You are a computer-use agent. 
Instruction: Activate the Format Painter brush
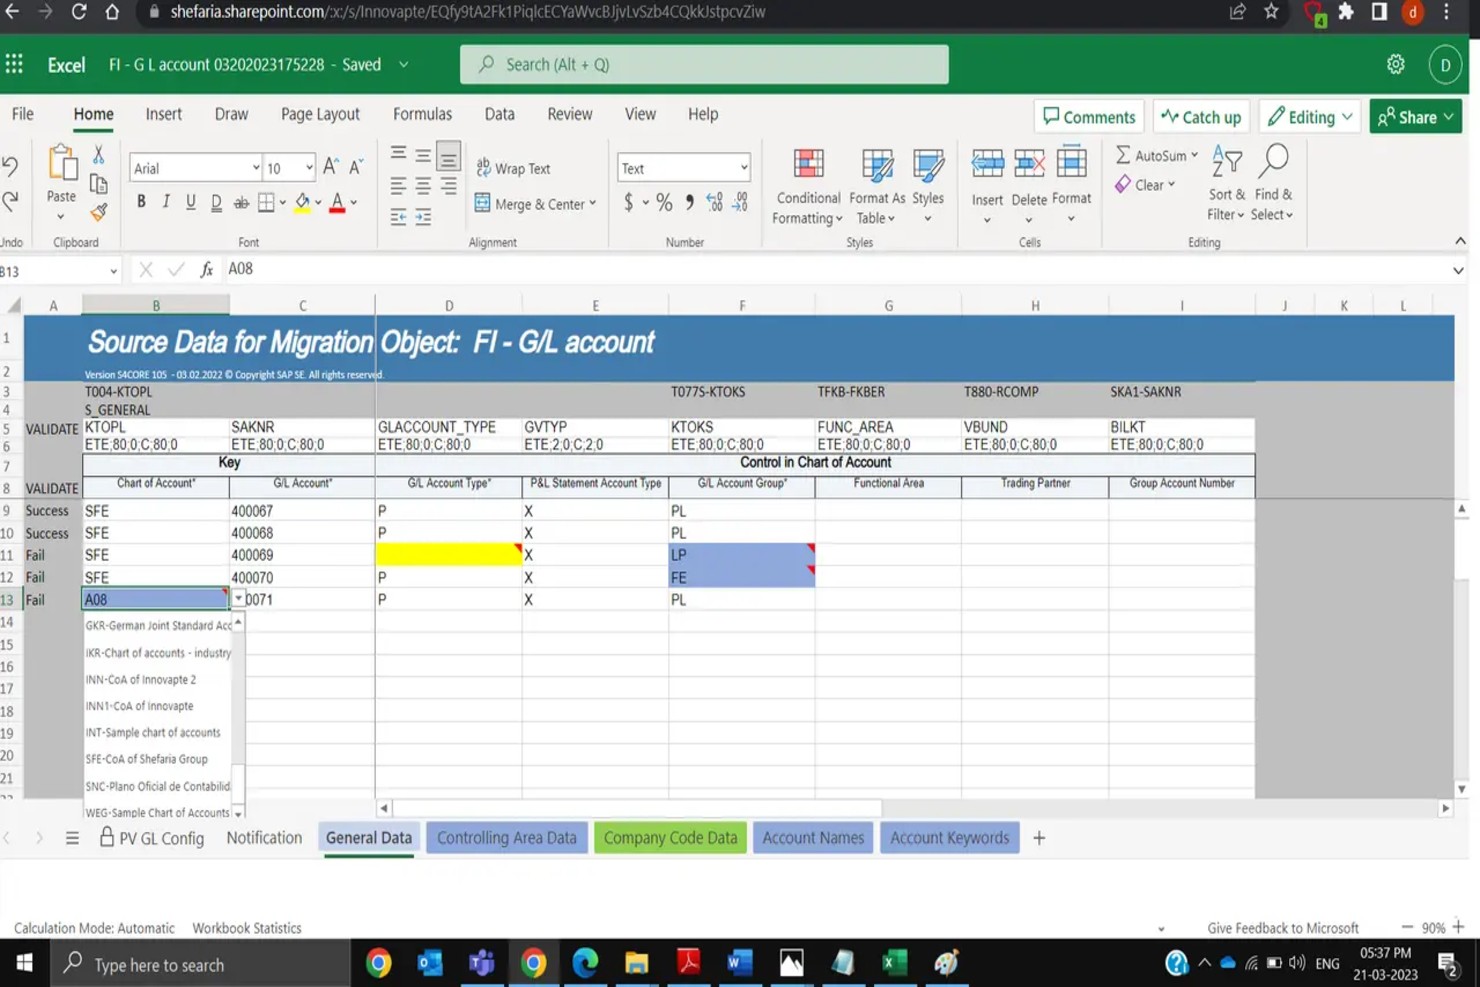tap(98, 212)
